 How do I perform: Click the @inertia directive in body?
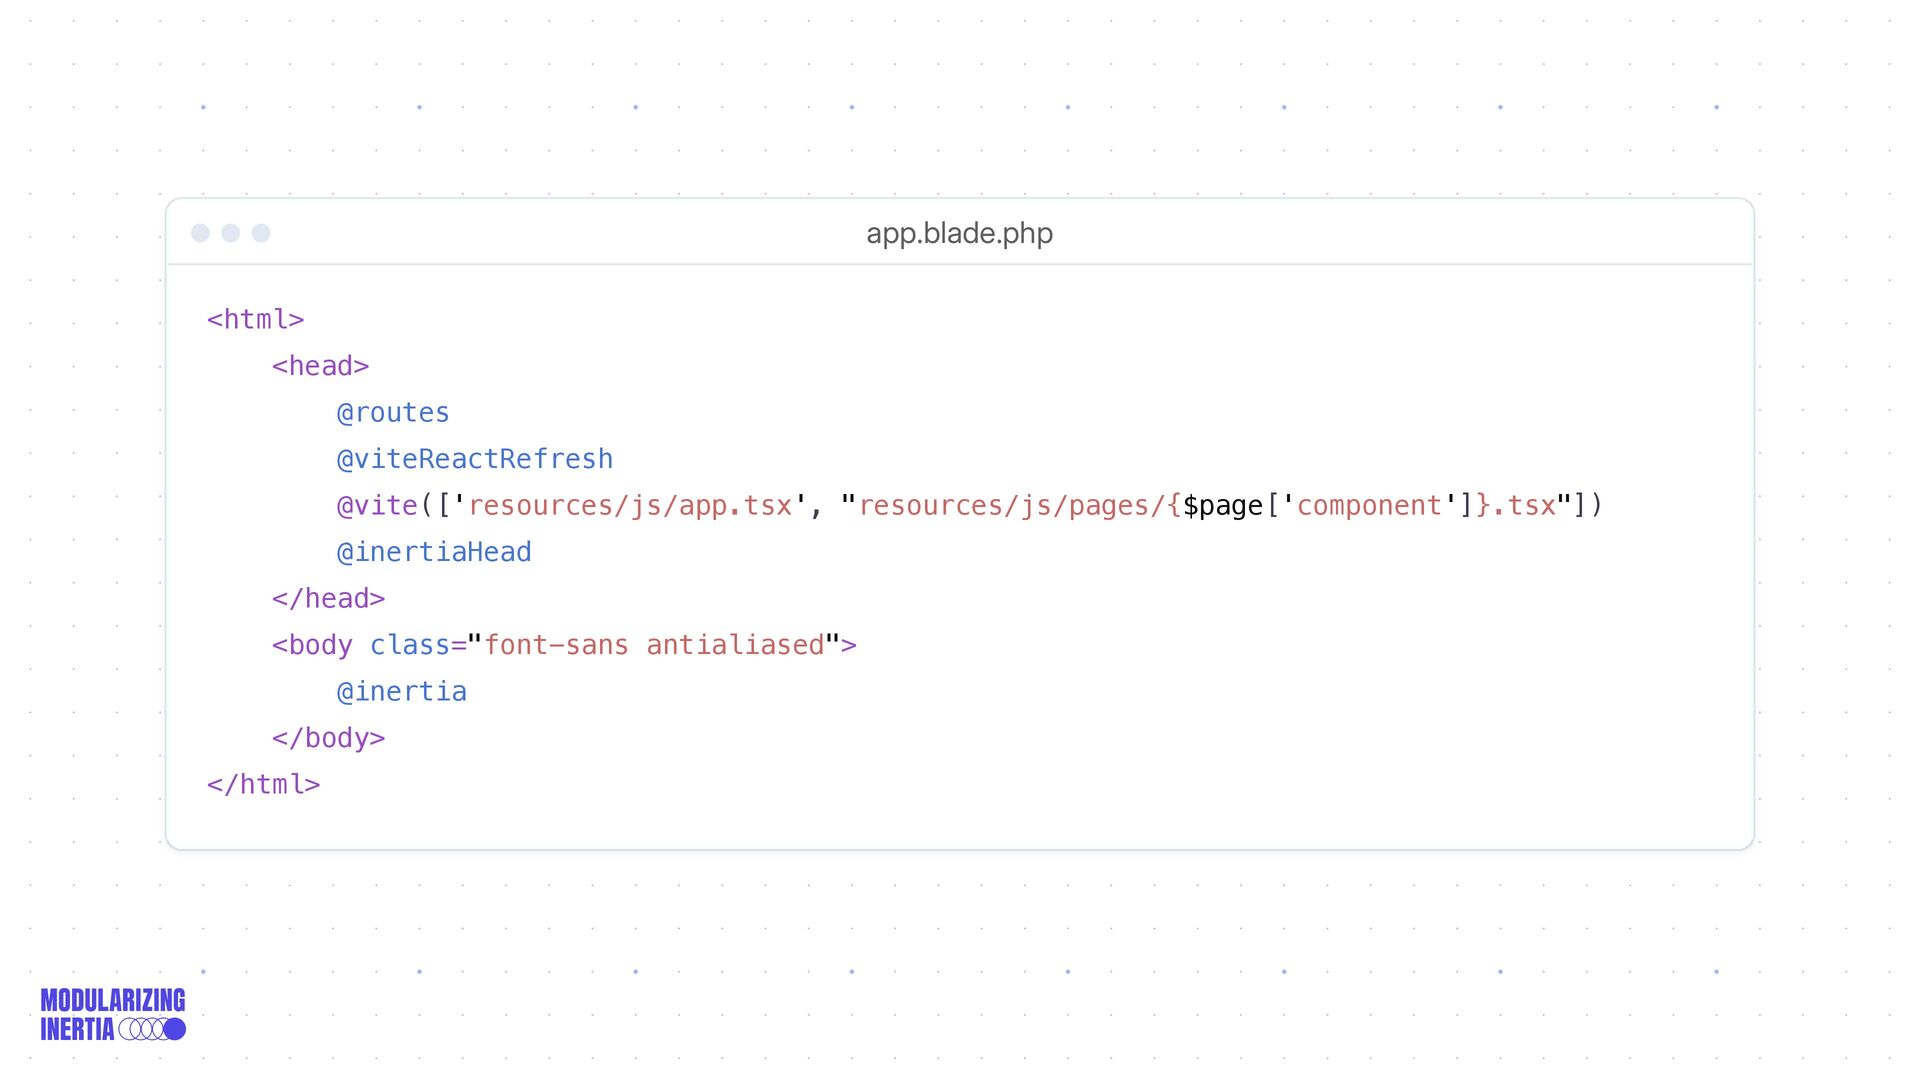[401, 691]
